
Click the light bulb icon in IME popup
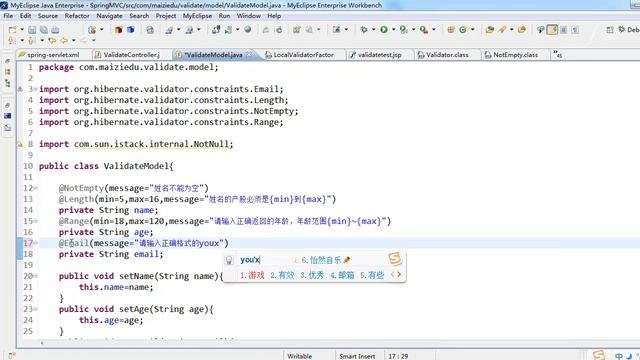click(229, 260)
